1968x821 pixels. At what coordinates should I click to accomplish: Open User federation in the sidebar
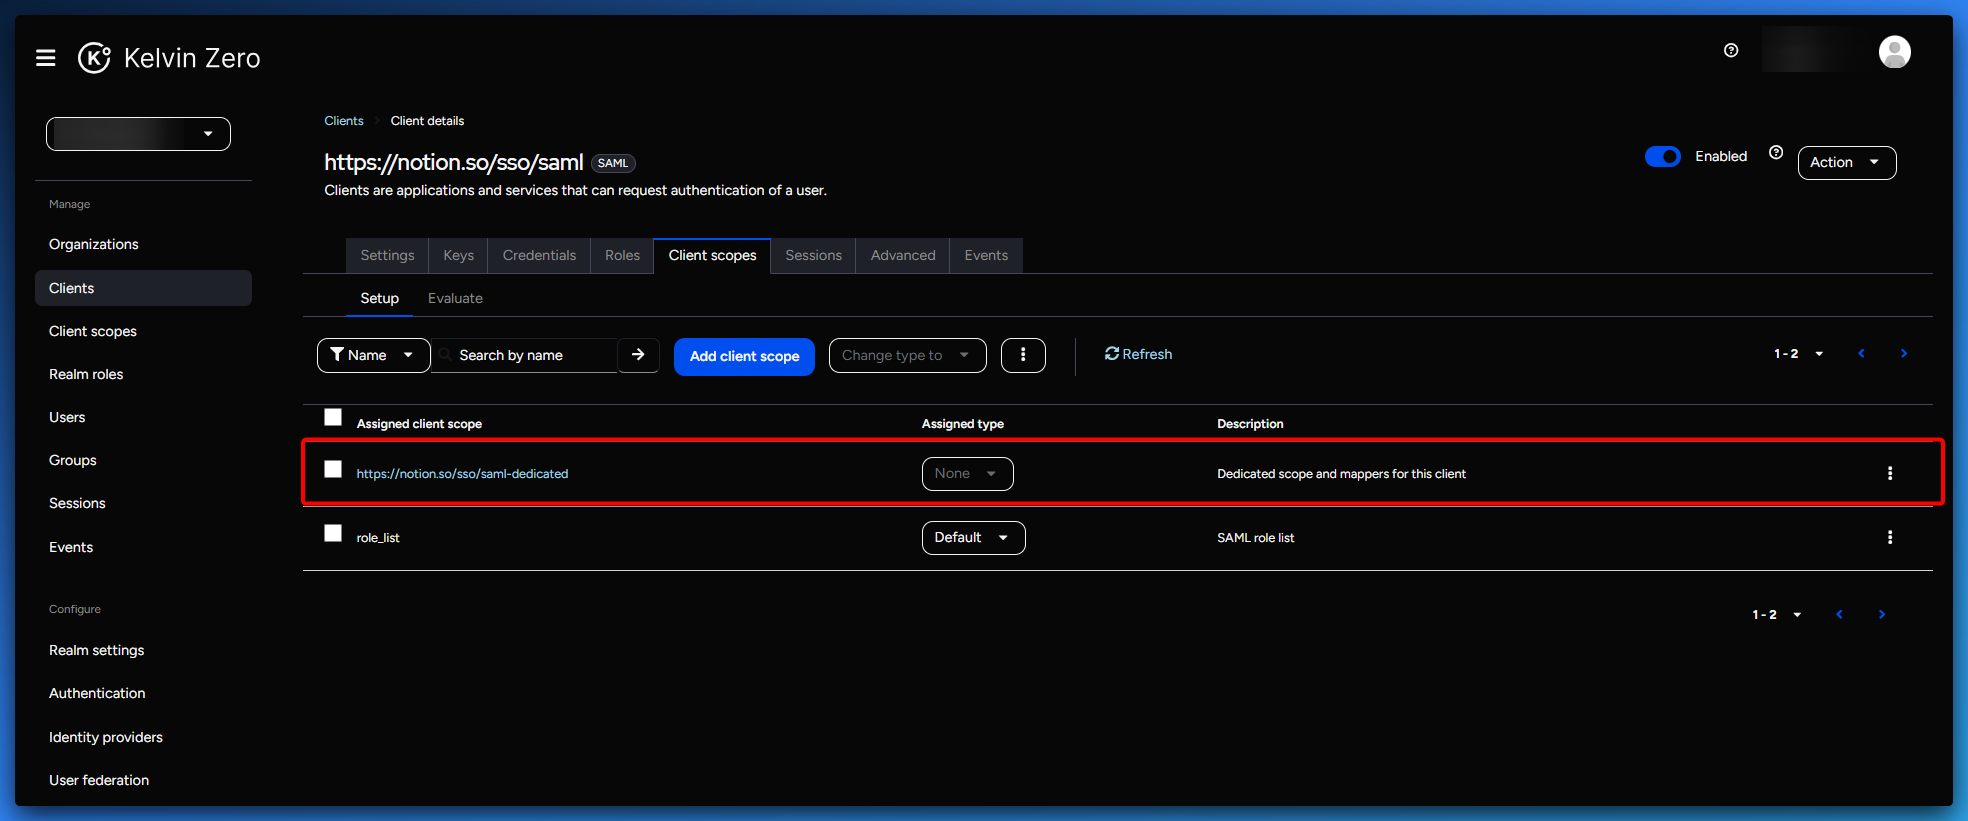click(143, 780)
